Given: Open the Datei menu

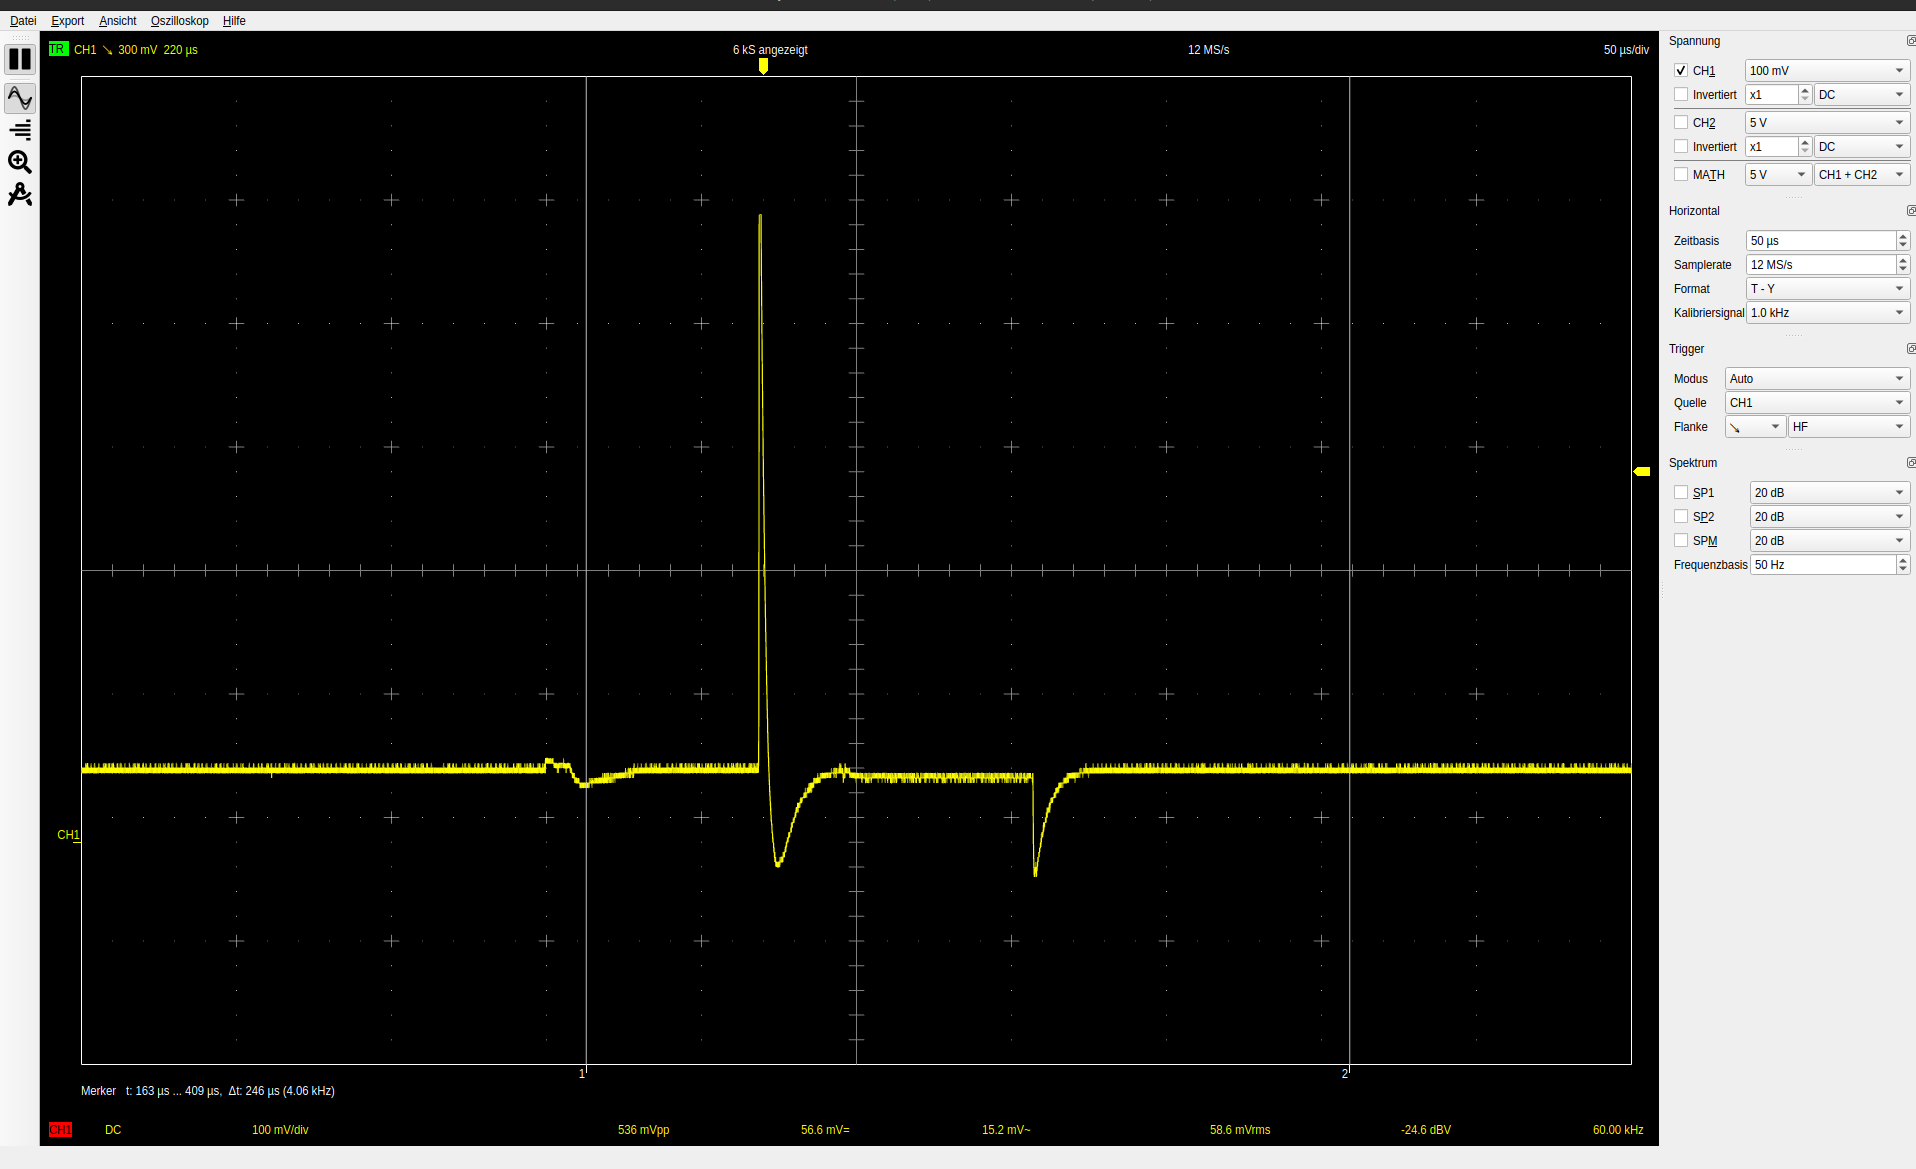Looking at the screenshot, I should (x=23, y=21).
